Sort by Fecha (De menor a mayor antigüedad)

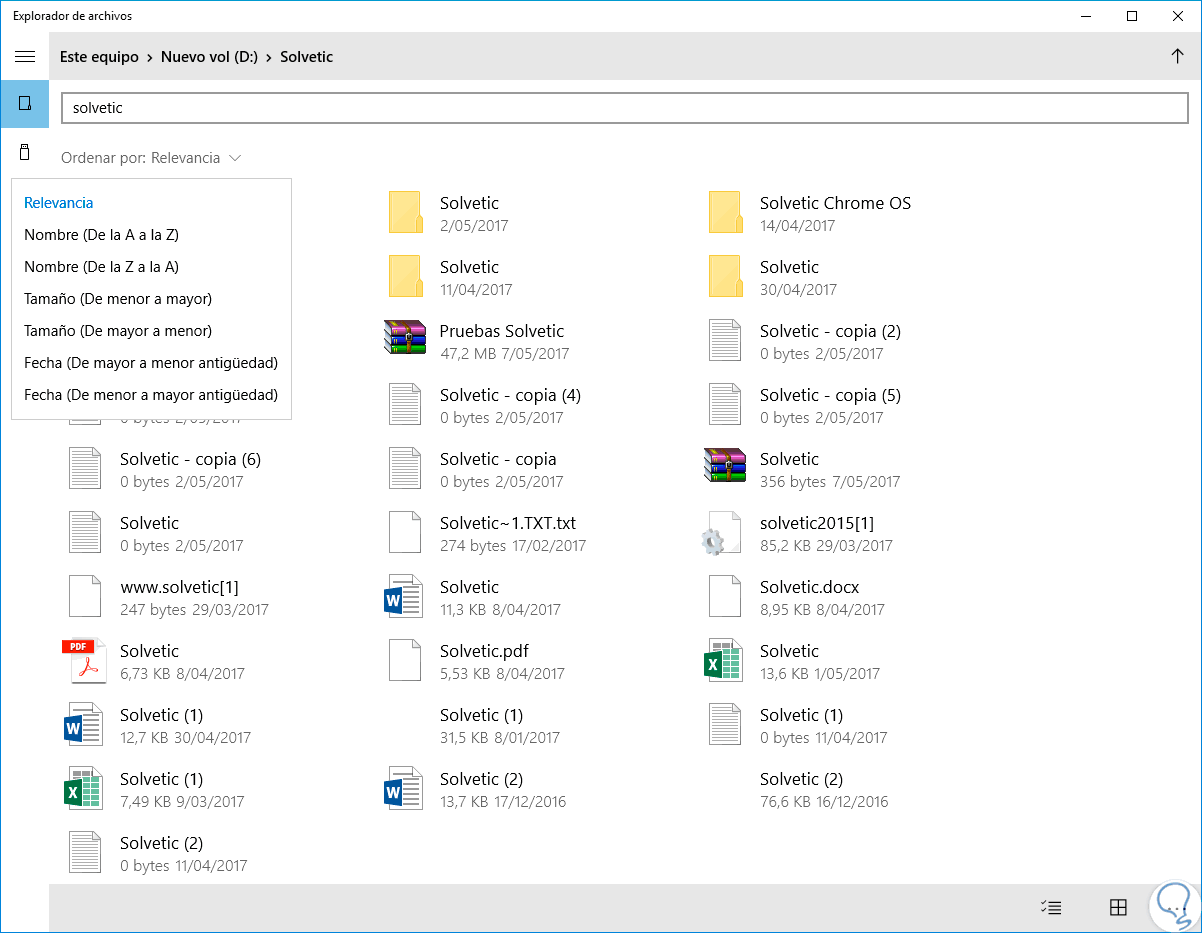point(151,395)
